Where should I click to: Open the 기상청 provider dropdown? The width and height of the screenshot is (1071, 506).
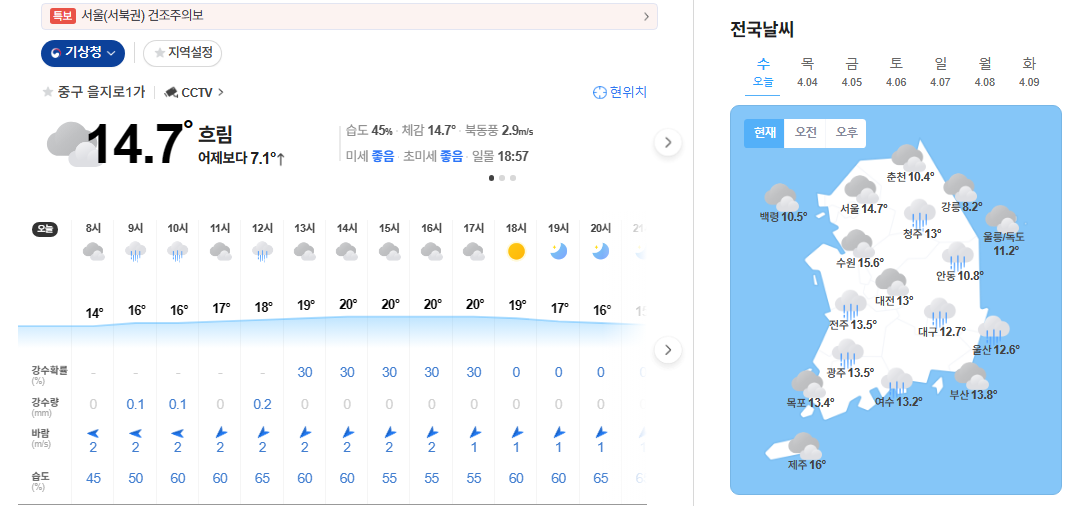83,53
